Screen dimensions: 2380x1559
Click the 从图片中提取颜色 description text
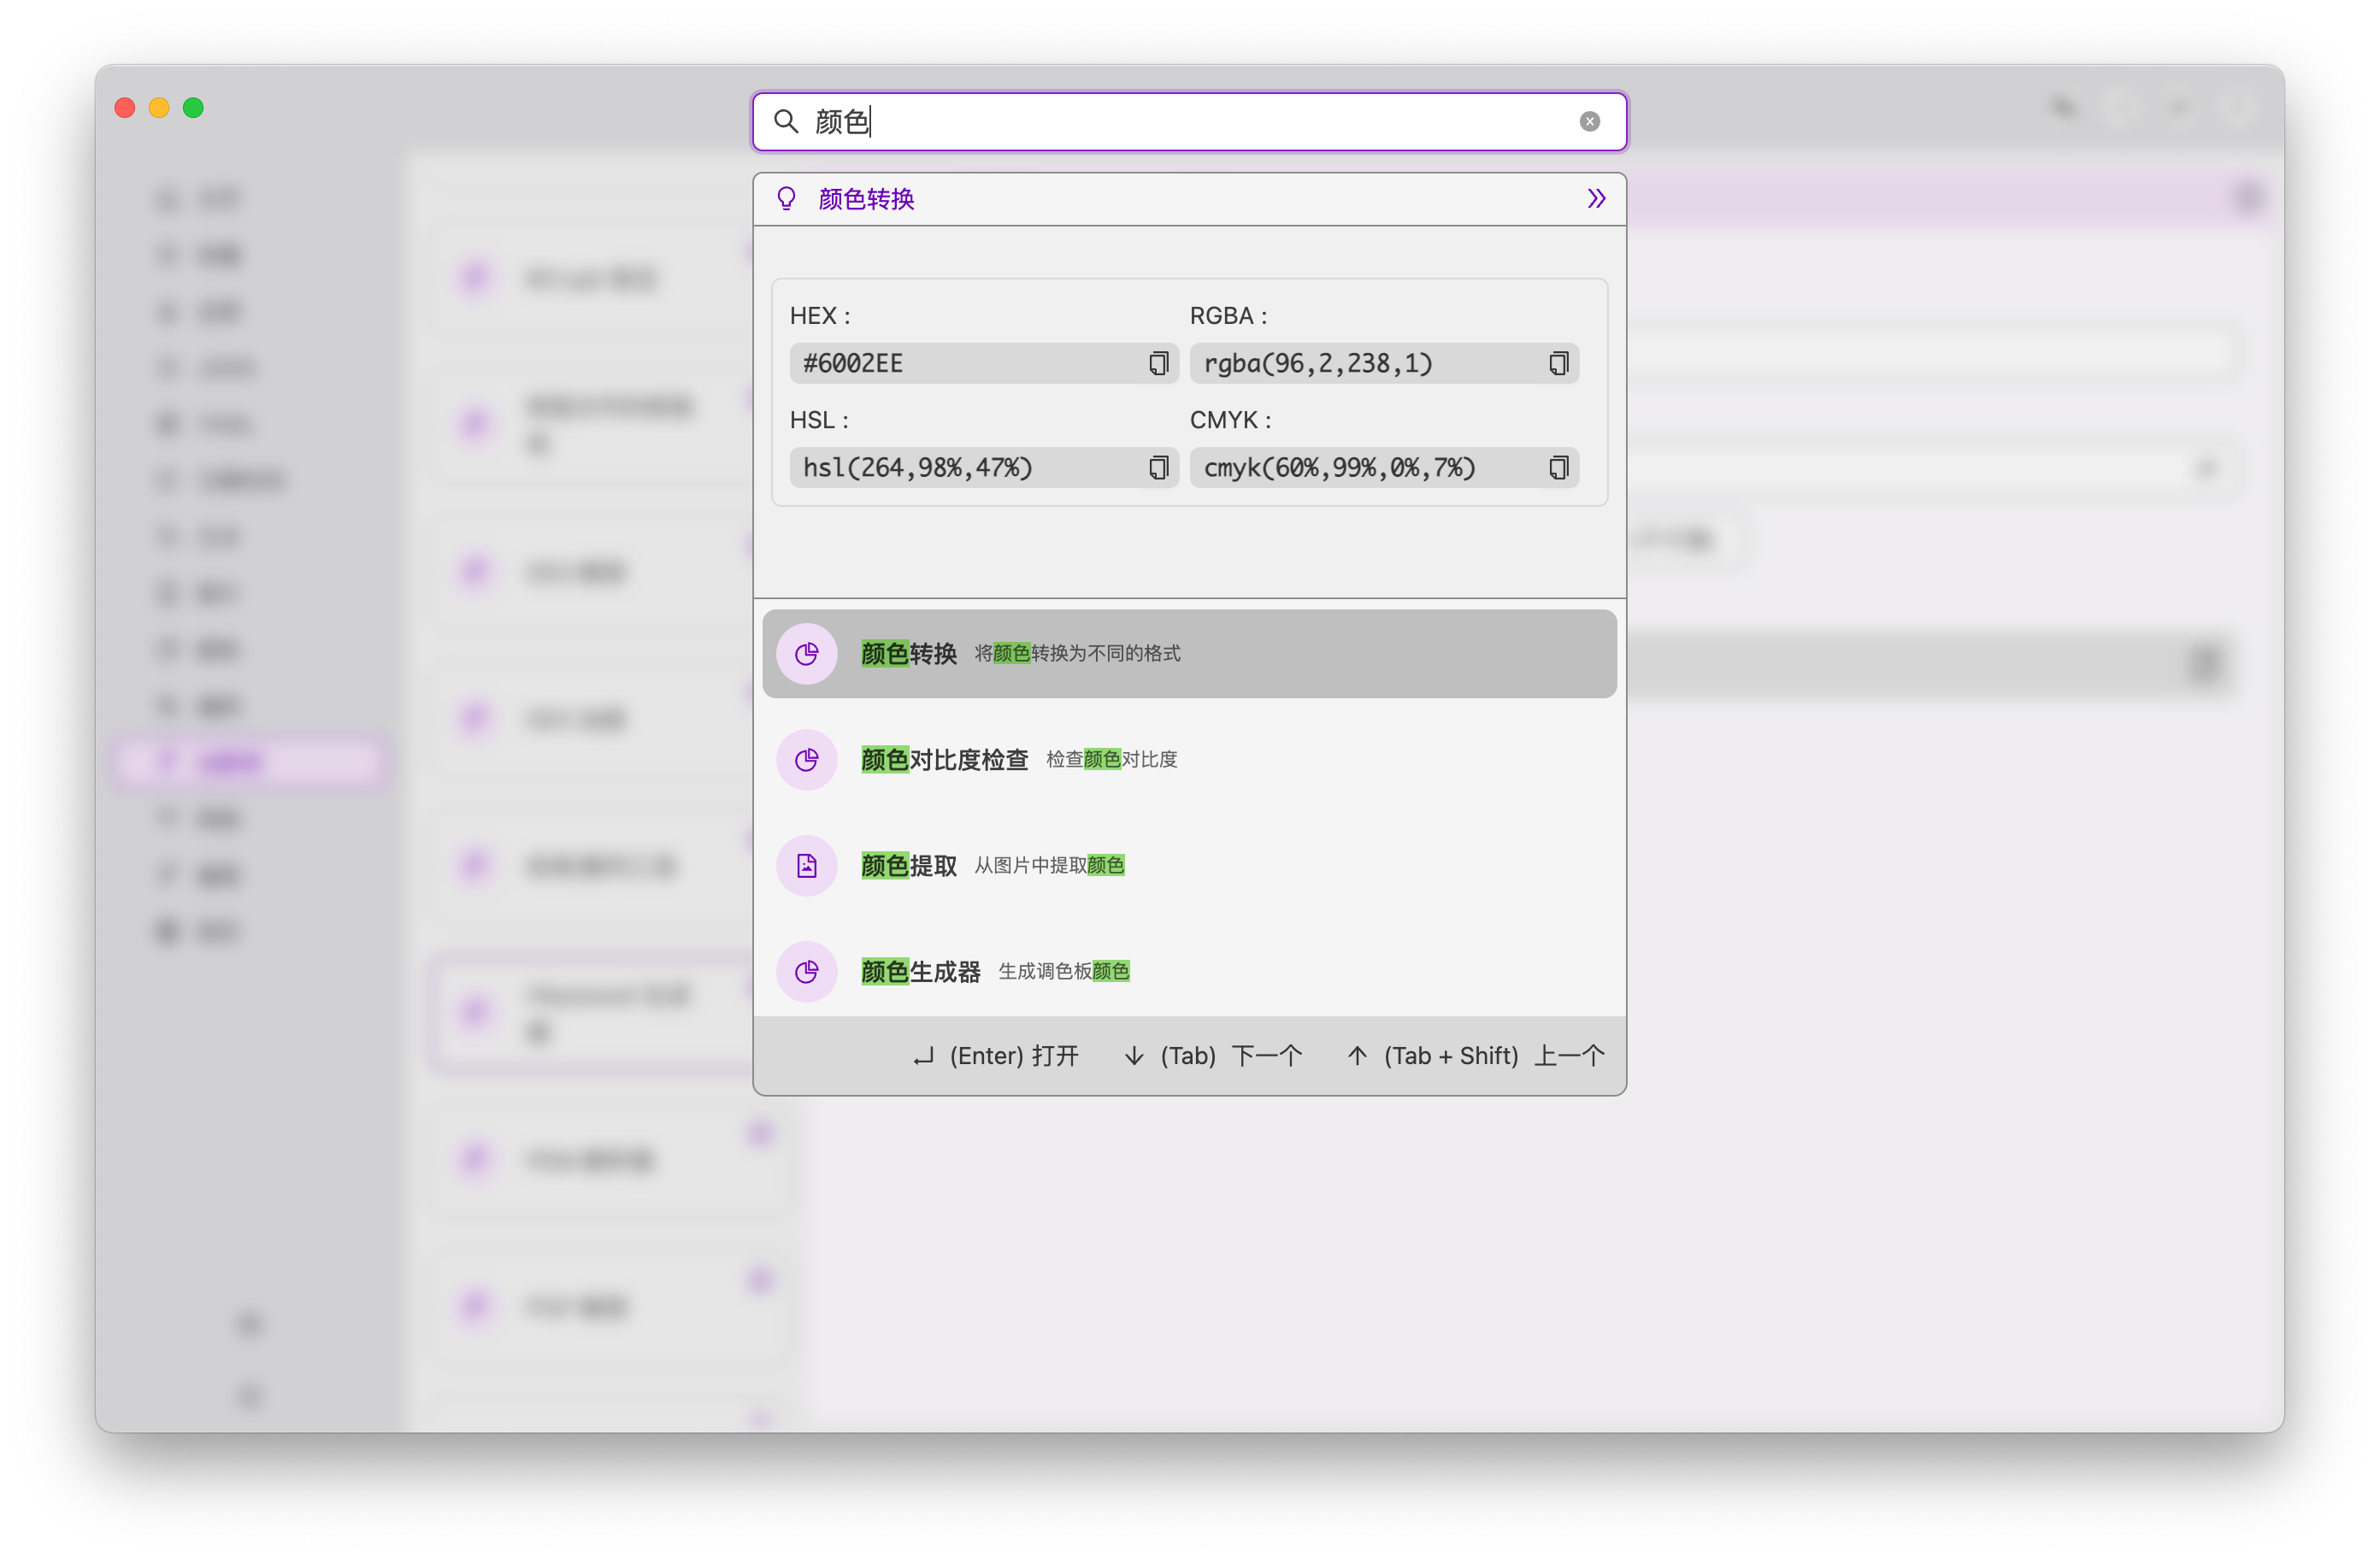point(1049,865)
